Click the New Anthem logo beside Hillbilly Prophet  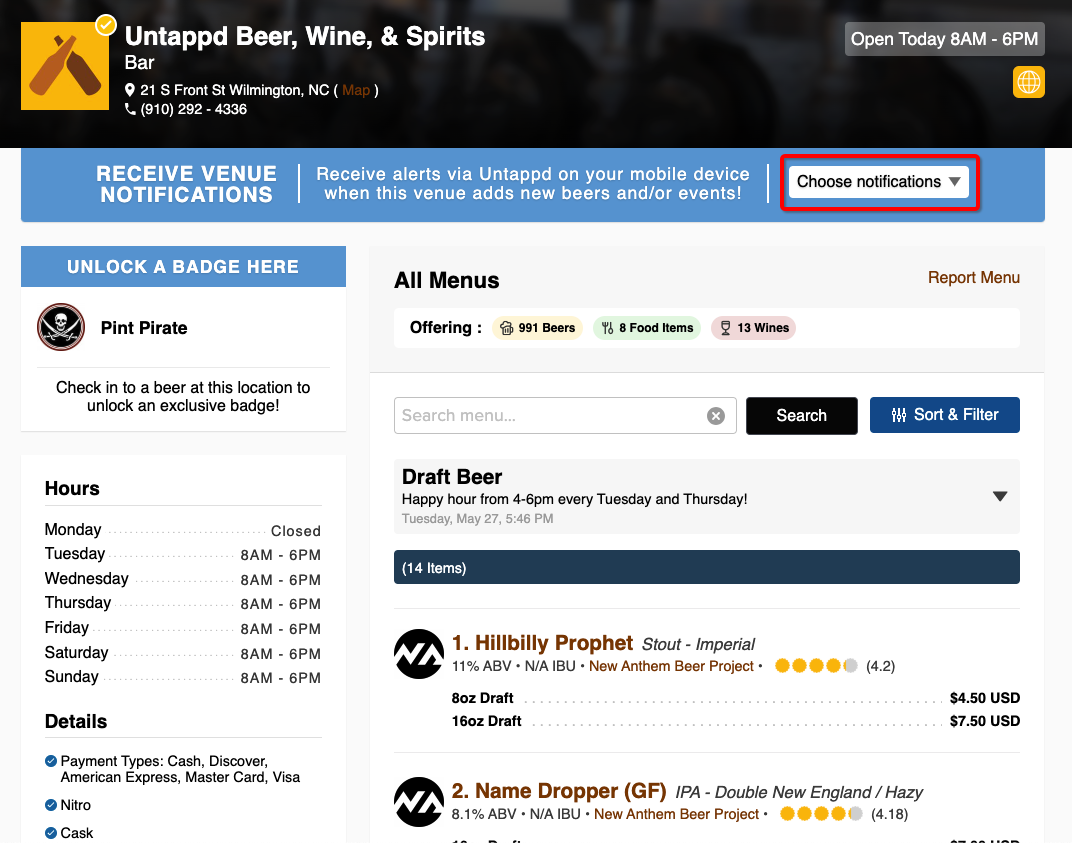click(418, 654)
